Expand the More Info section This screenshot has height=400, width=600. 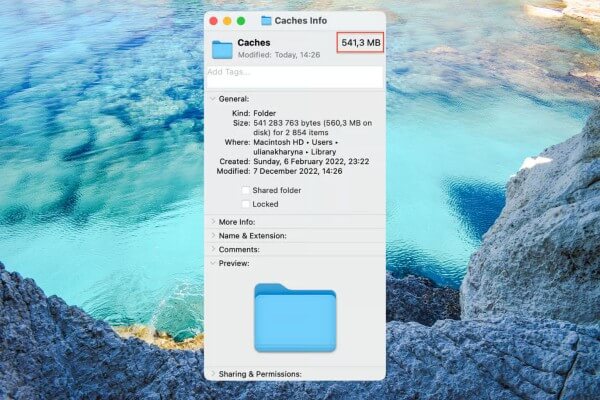(213, 222)
